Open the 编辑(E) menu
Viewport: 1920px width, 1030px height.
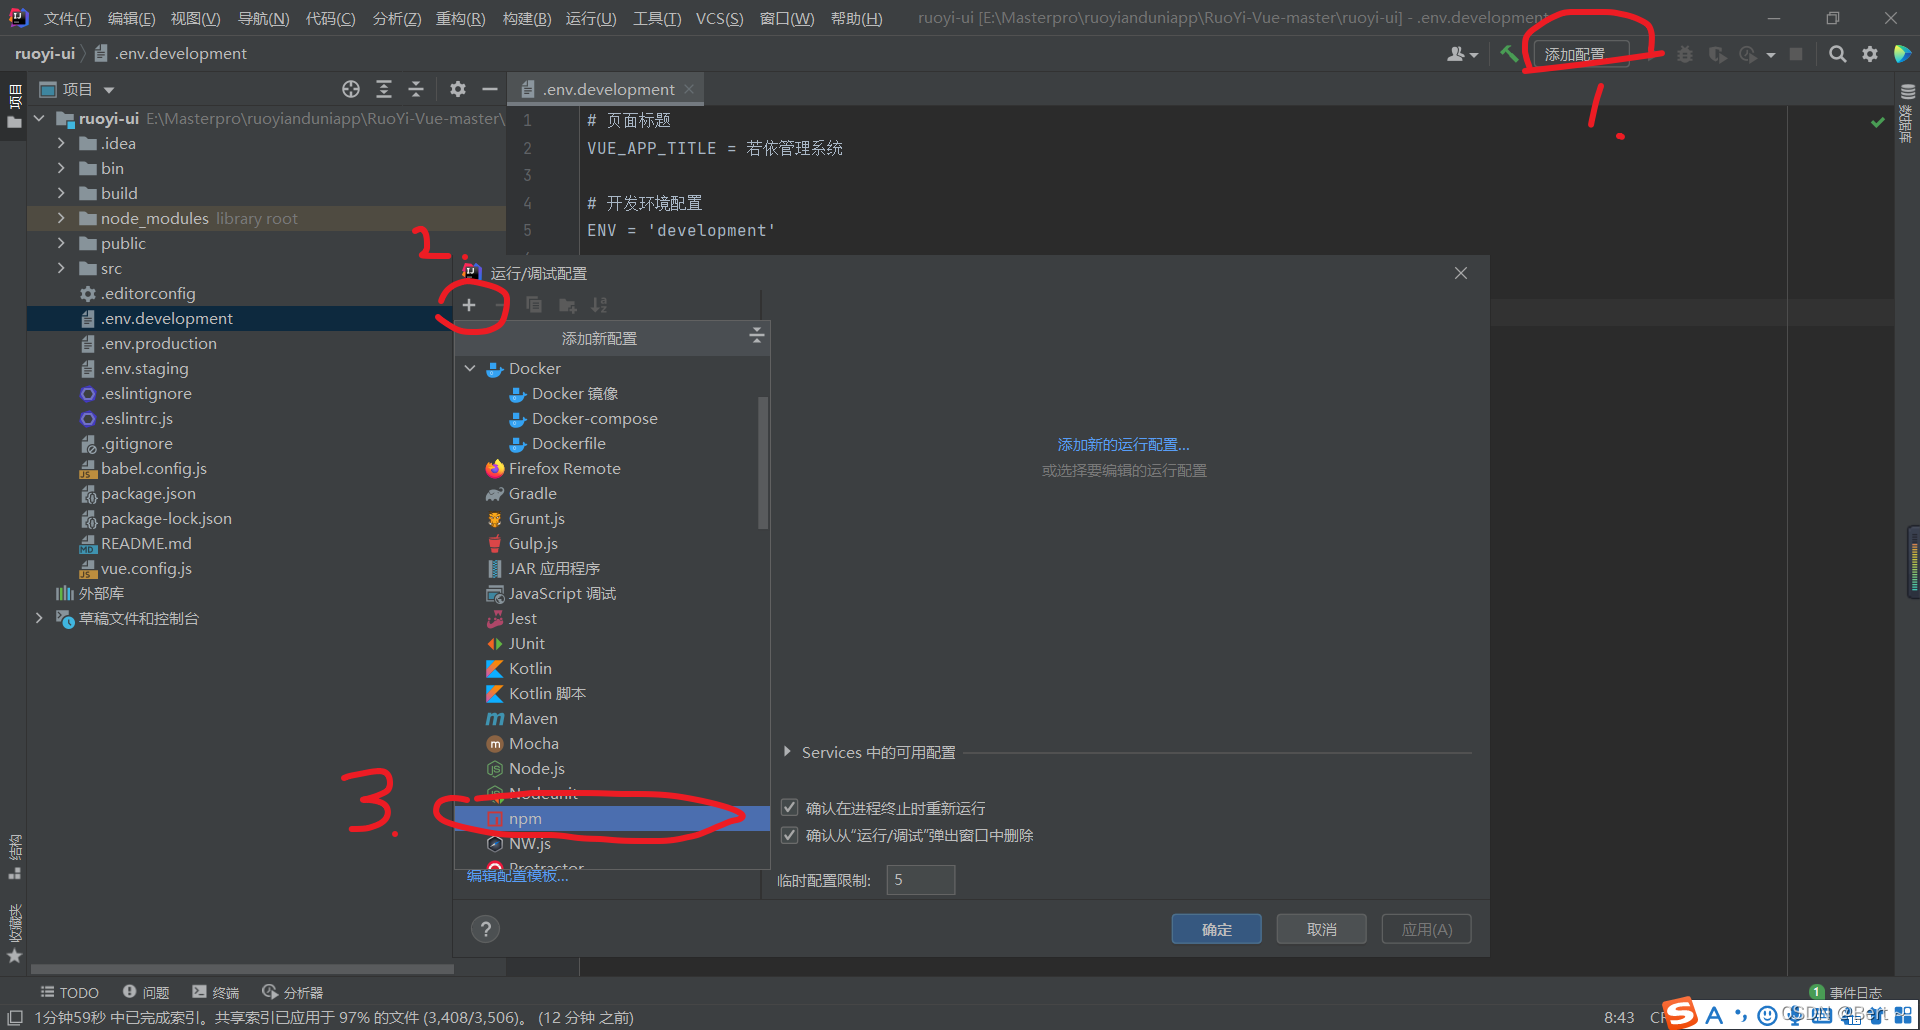pyautogui.click(x=131, y=18)
